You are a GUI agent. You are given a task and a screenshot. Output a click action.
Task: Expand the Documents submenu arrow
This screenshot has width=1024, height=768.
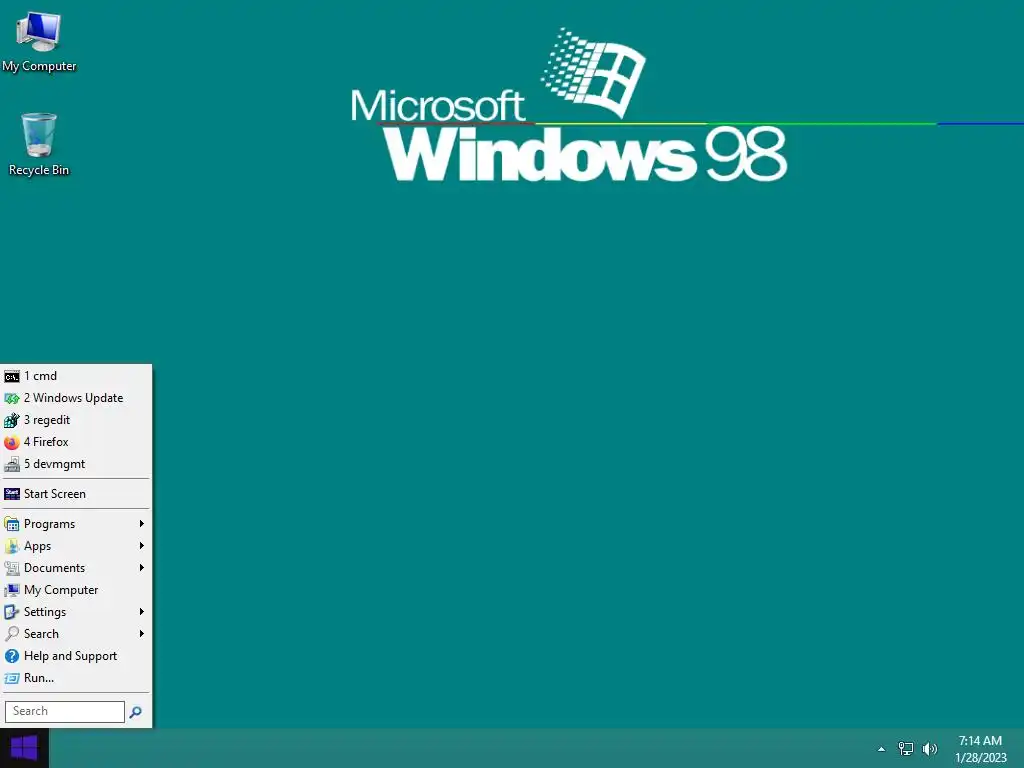point(142,568)
